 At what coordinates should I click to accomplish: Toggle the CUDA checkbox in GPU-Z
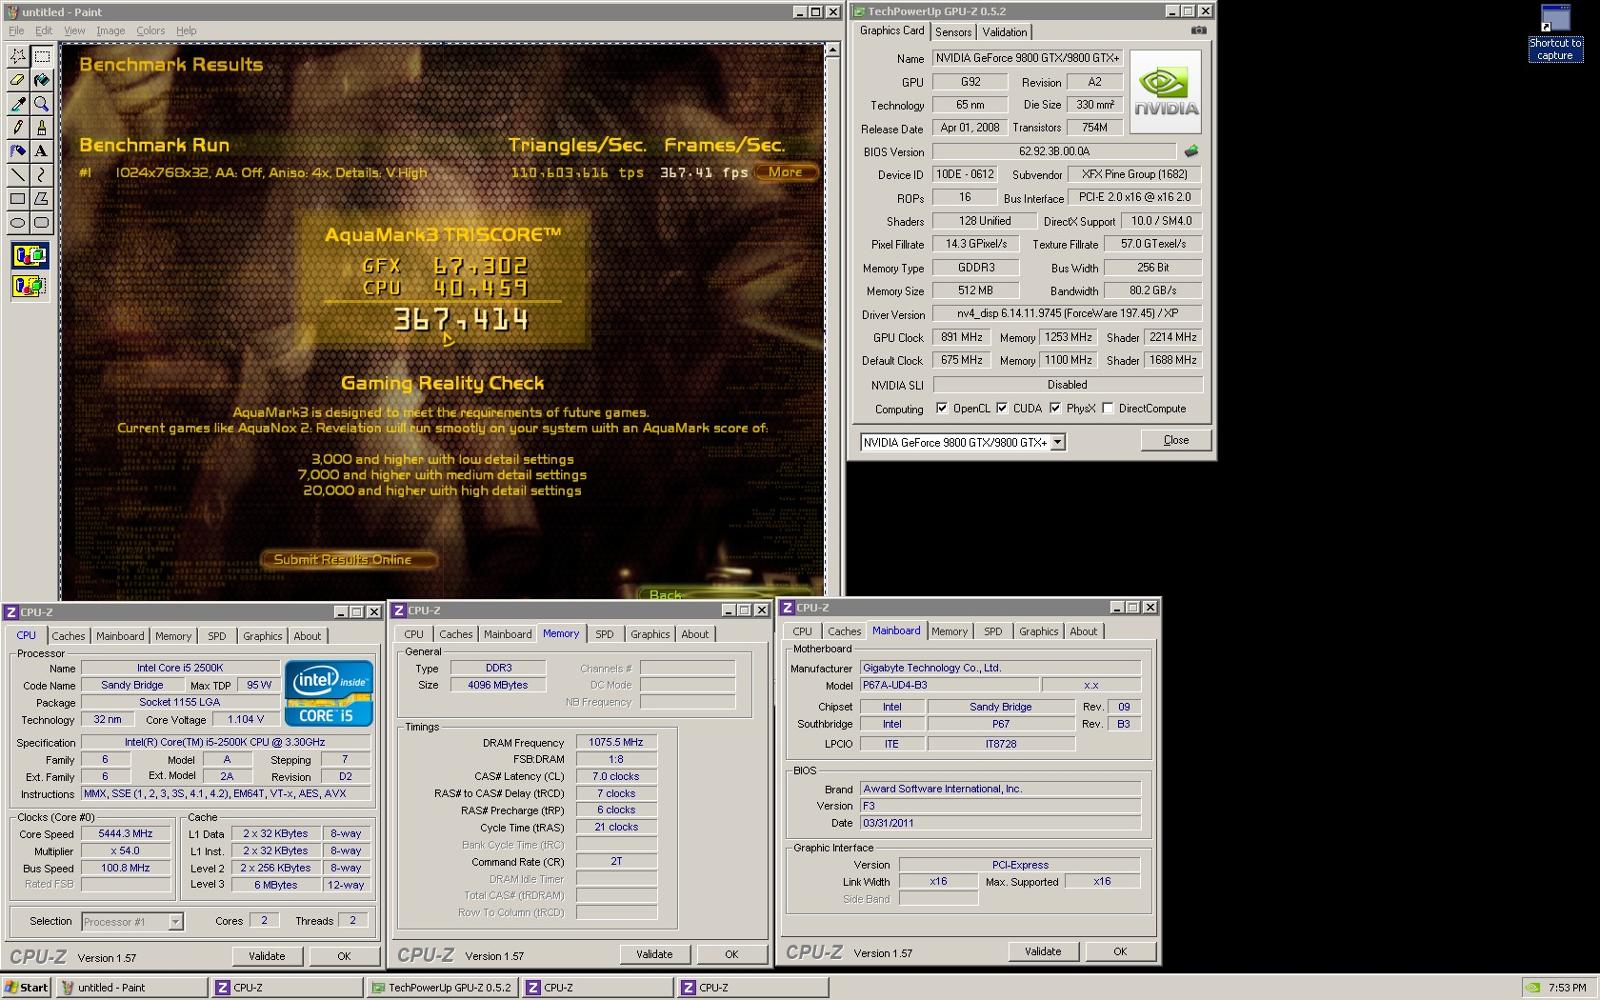(x=1001, y=408)
